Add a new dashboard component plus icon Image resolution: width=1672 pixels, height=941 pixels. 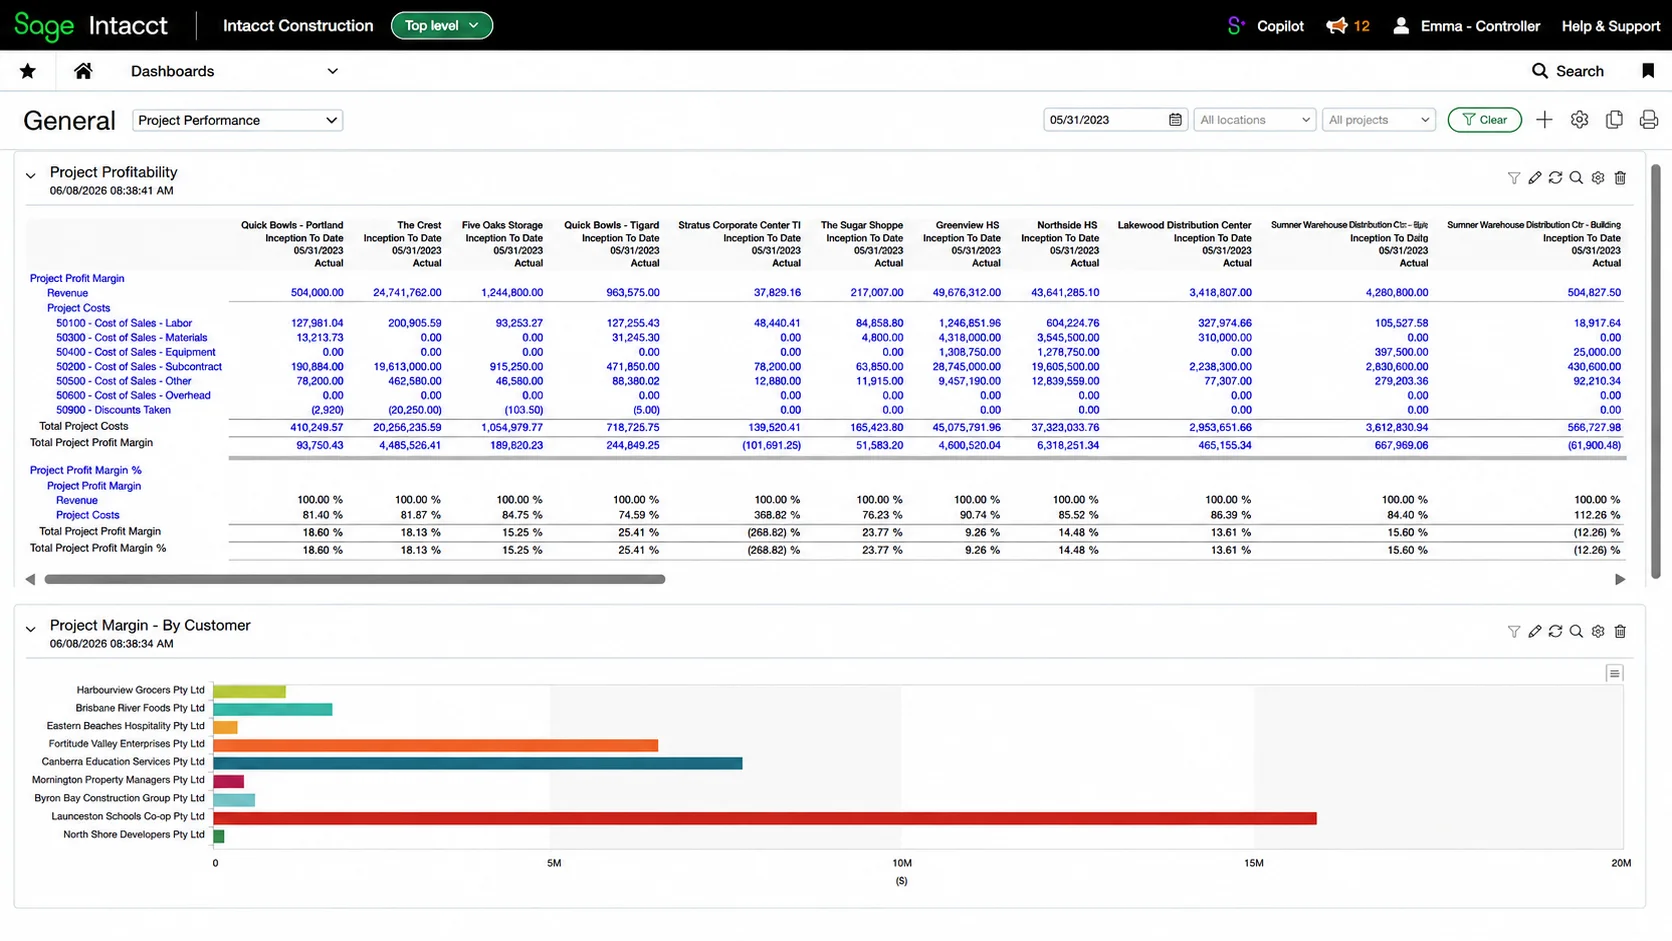tap(1544, 120)
